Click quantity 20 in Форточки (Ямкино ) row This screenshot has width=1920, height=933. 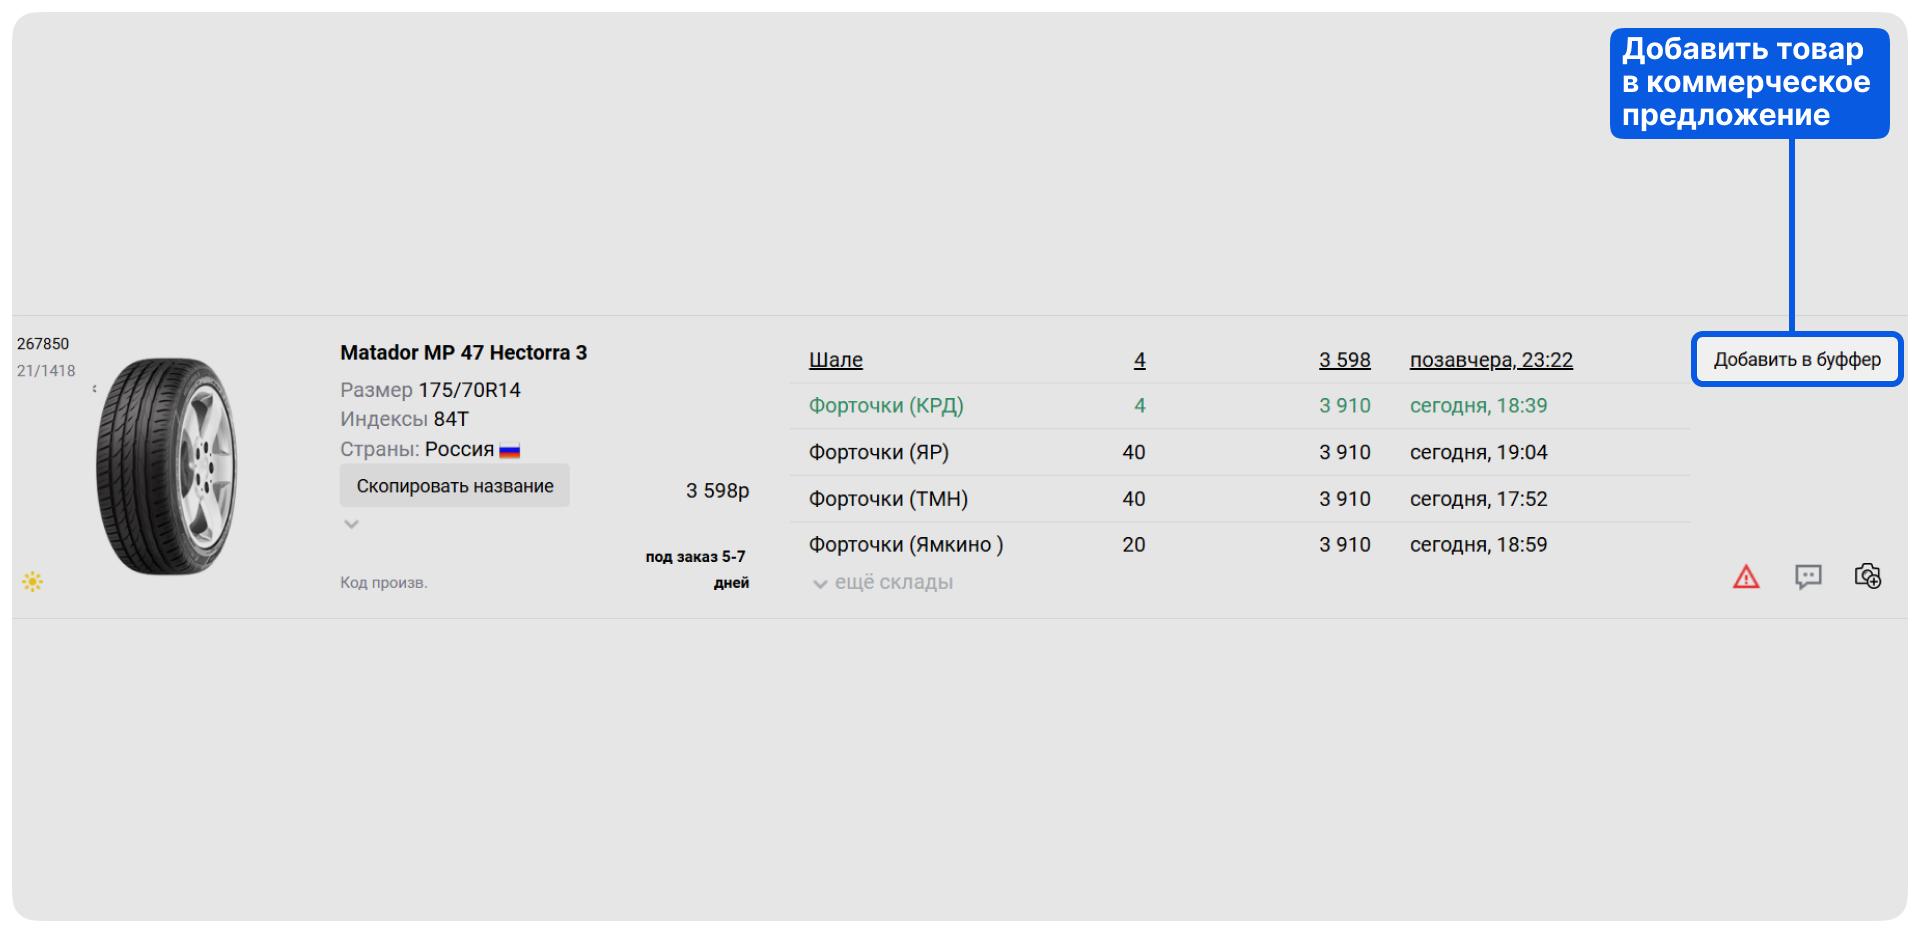click(1134, 545)
